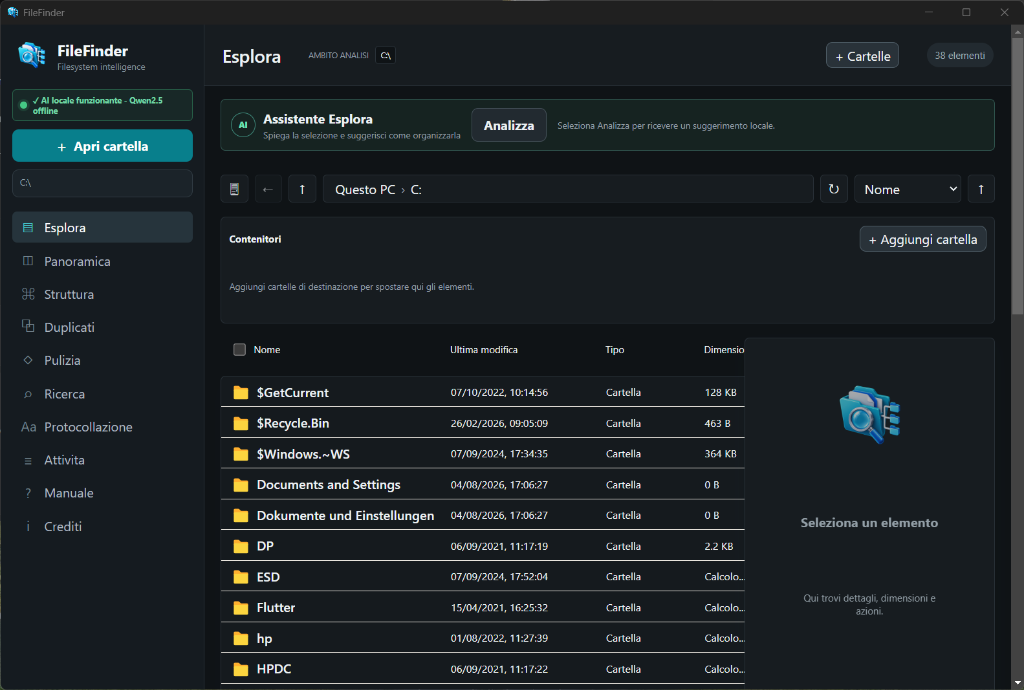Toggle sort direction arrow next to Nome
The height and width of the screenshot is (690, 1024).
click(x=981, y=189)
